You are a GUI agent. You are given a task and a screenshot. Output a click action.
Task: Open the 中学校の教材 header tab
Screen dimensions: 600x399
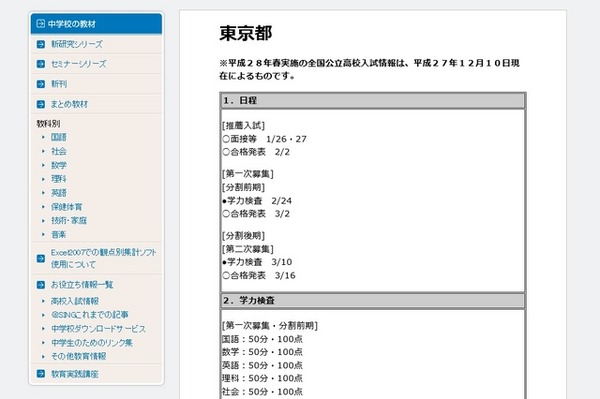click(x=96, y=24)
